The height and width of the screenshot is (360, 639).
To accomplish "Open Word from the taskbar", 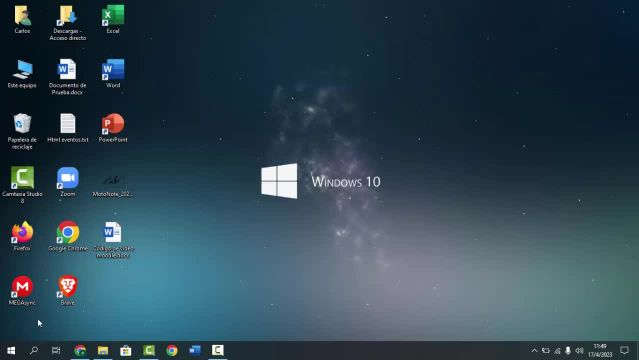I will click(195, 350).
